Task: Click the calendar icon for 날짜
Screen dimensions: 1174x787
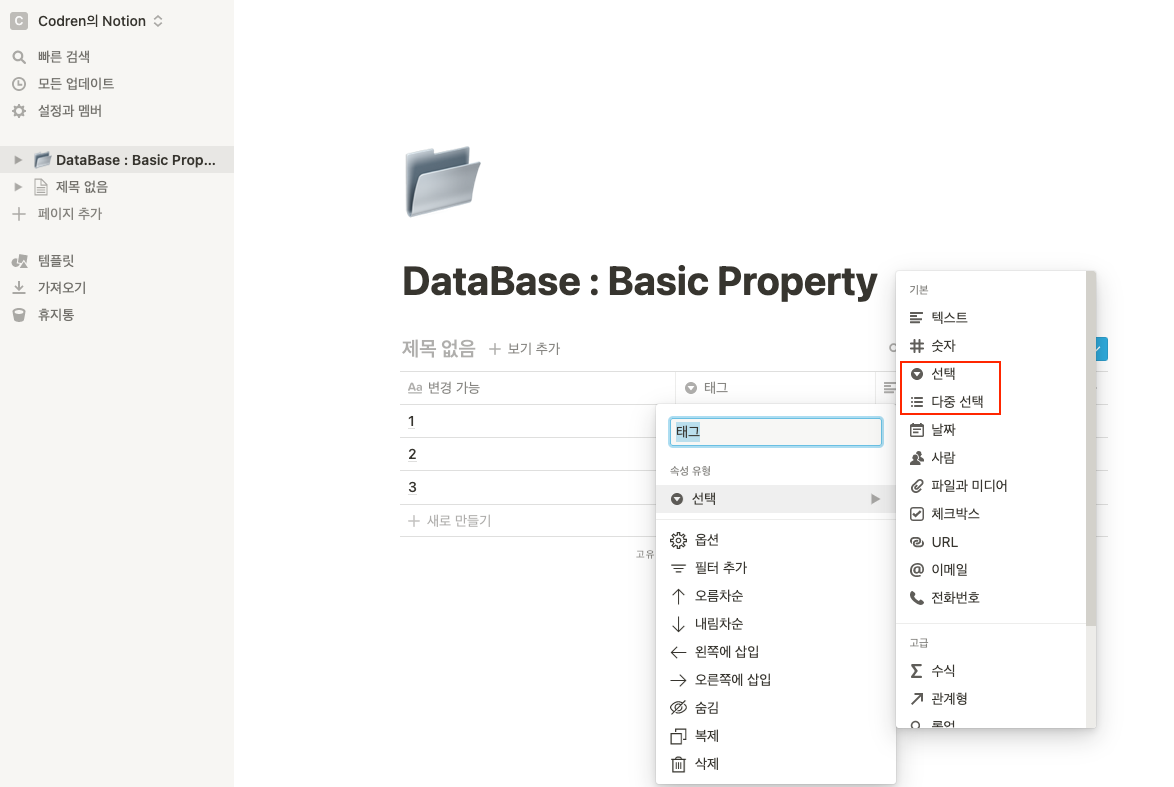Action: [916, 430]
